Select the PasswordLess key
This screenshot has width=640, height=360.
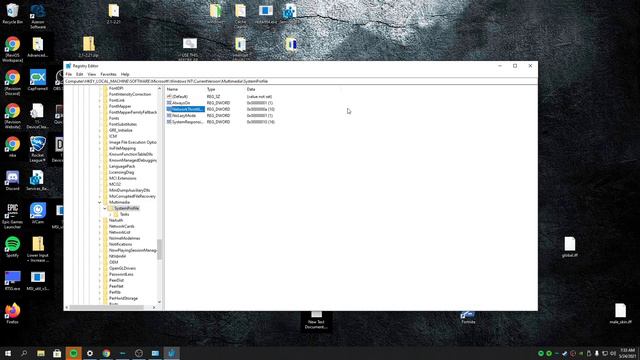point(121,274)
